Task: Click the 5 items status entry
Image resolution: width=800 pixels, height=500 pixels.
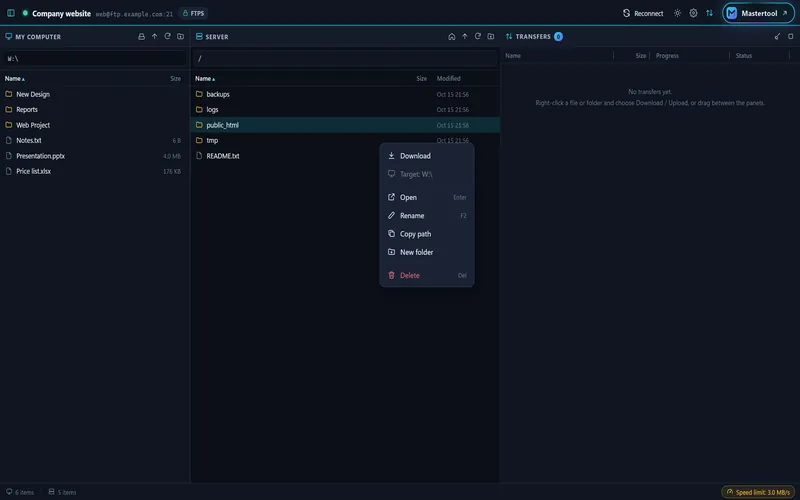Action: [62, 492]
